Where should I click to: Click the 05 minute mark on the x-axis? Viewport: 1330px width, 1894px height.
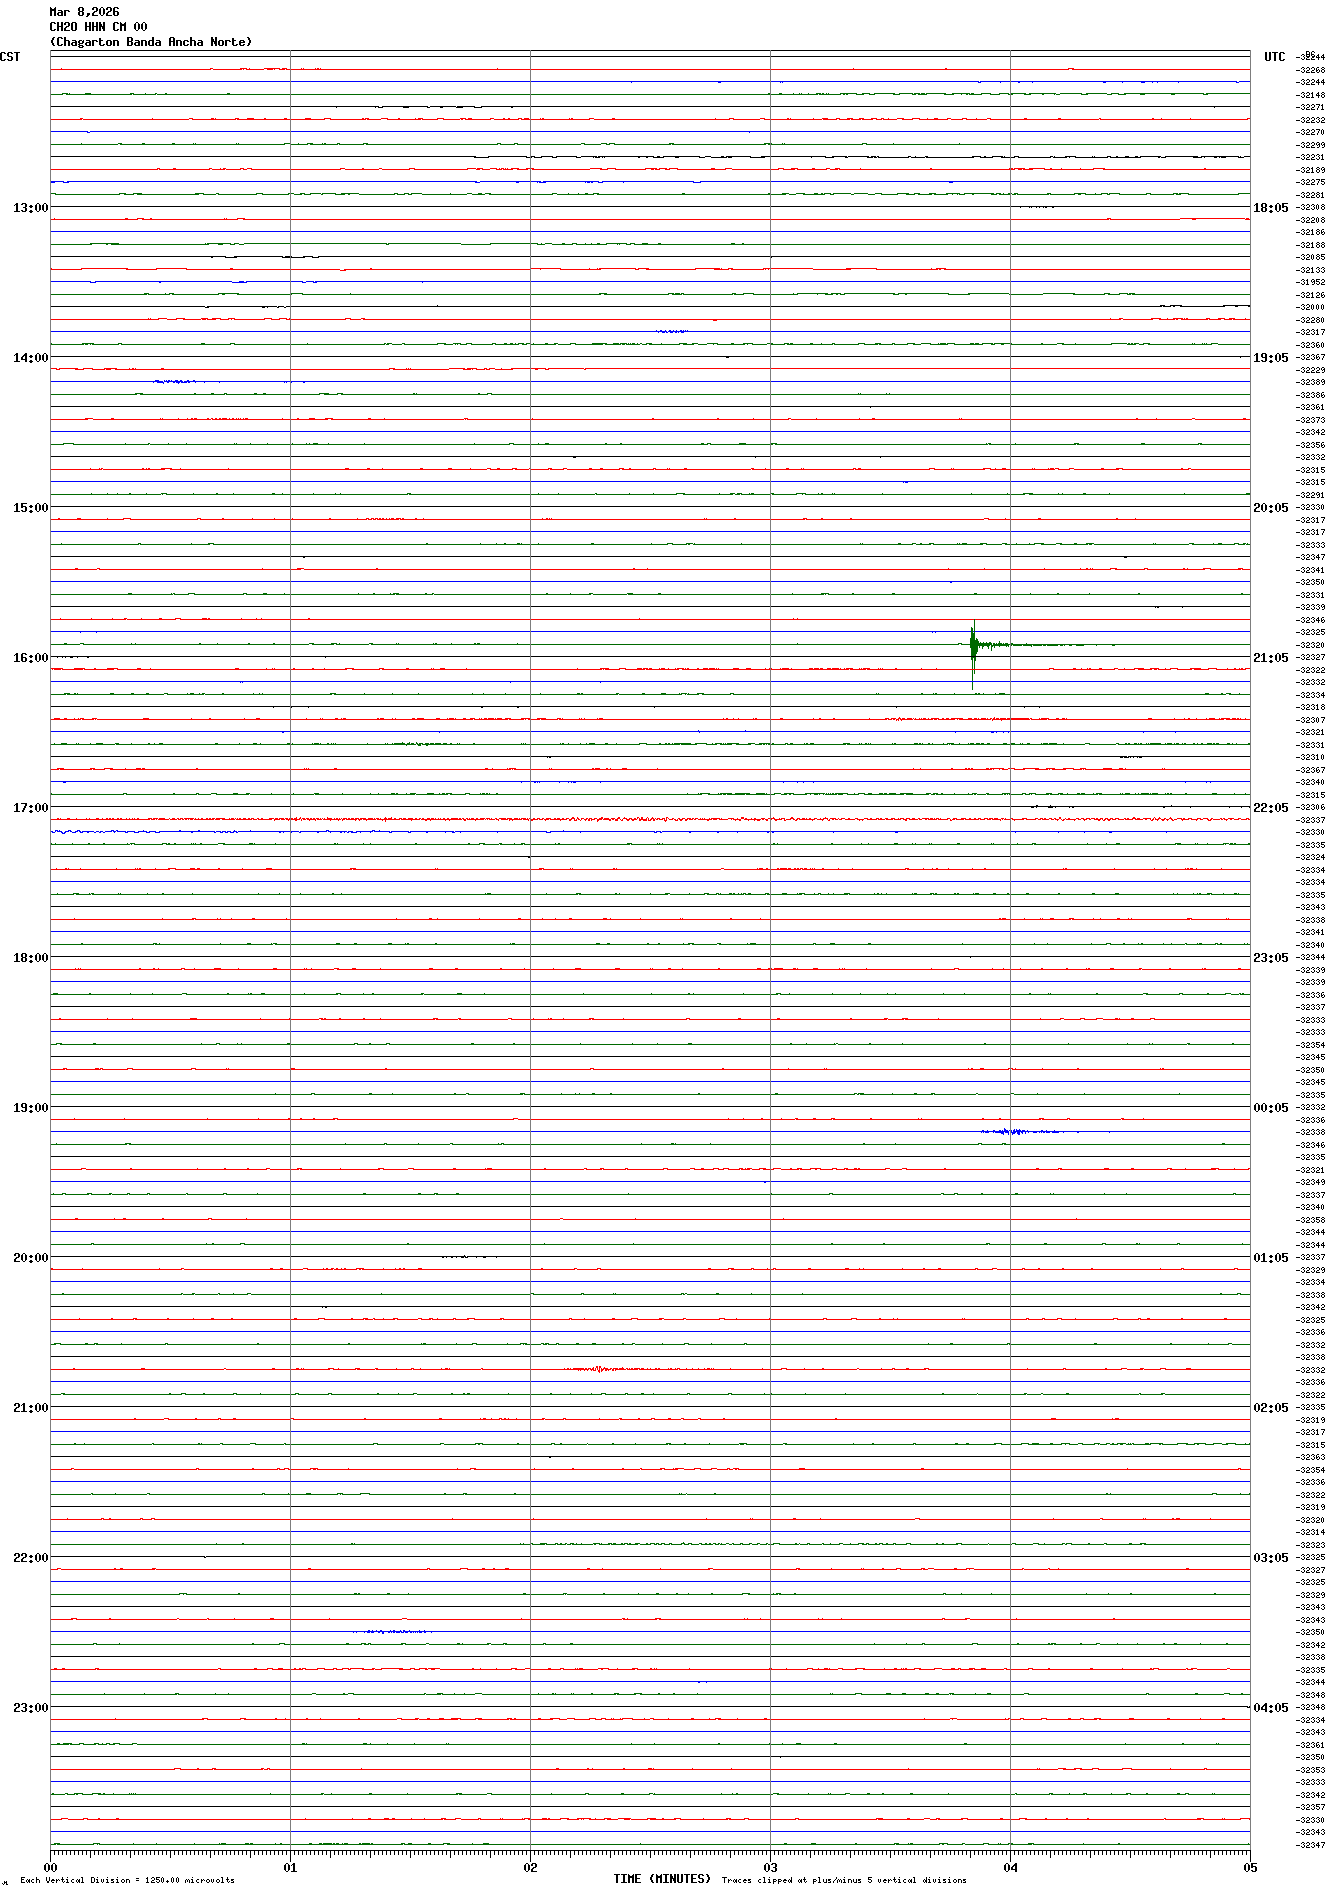(x=1249, y=1867)
